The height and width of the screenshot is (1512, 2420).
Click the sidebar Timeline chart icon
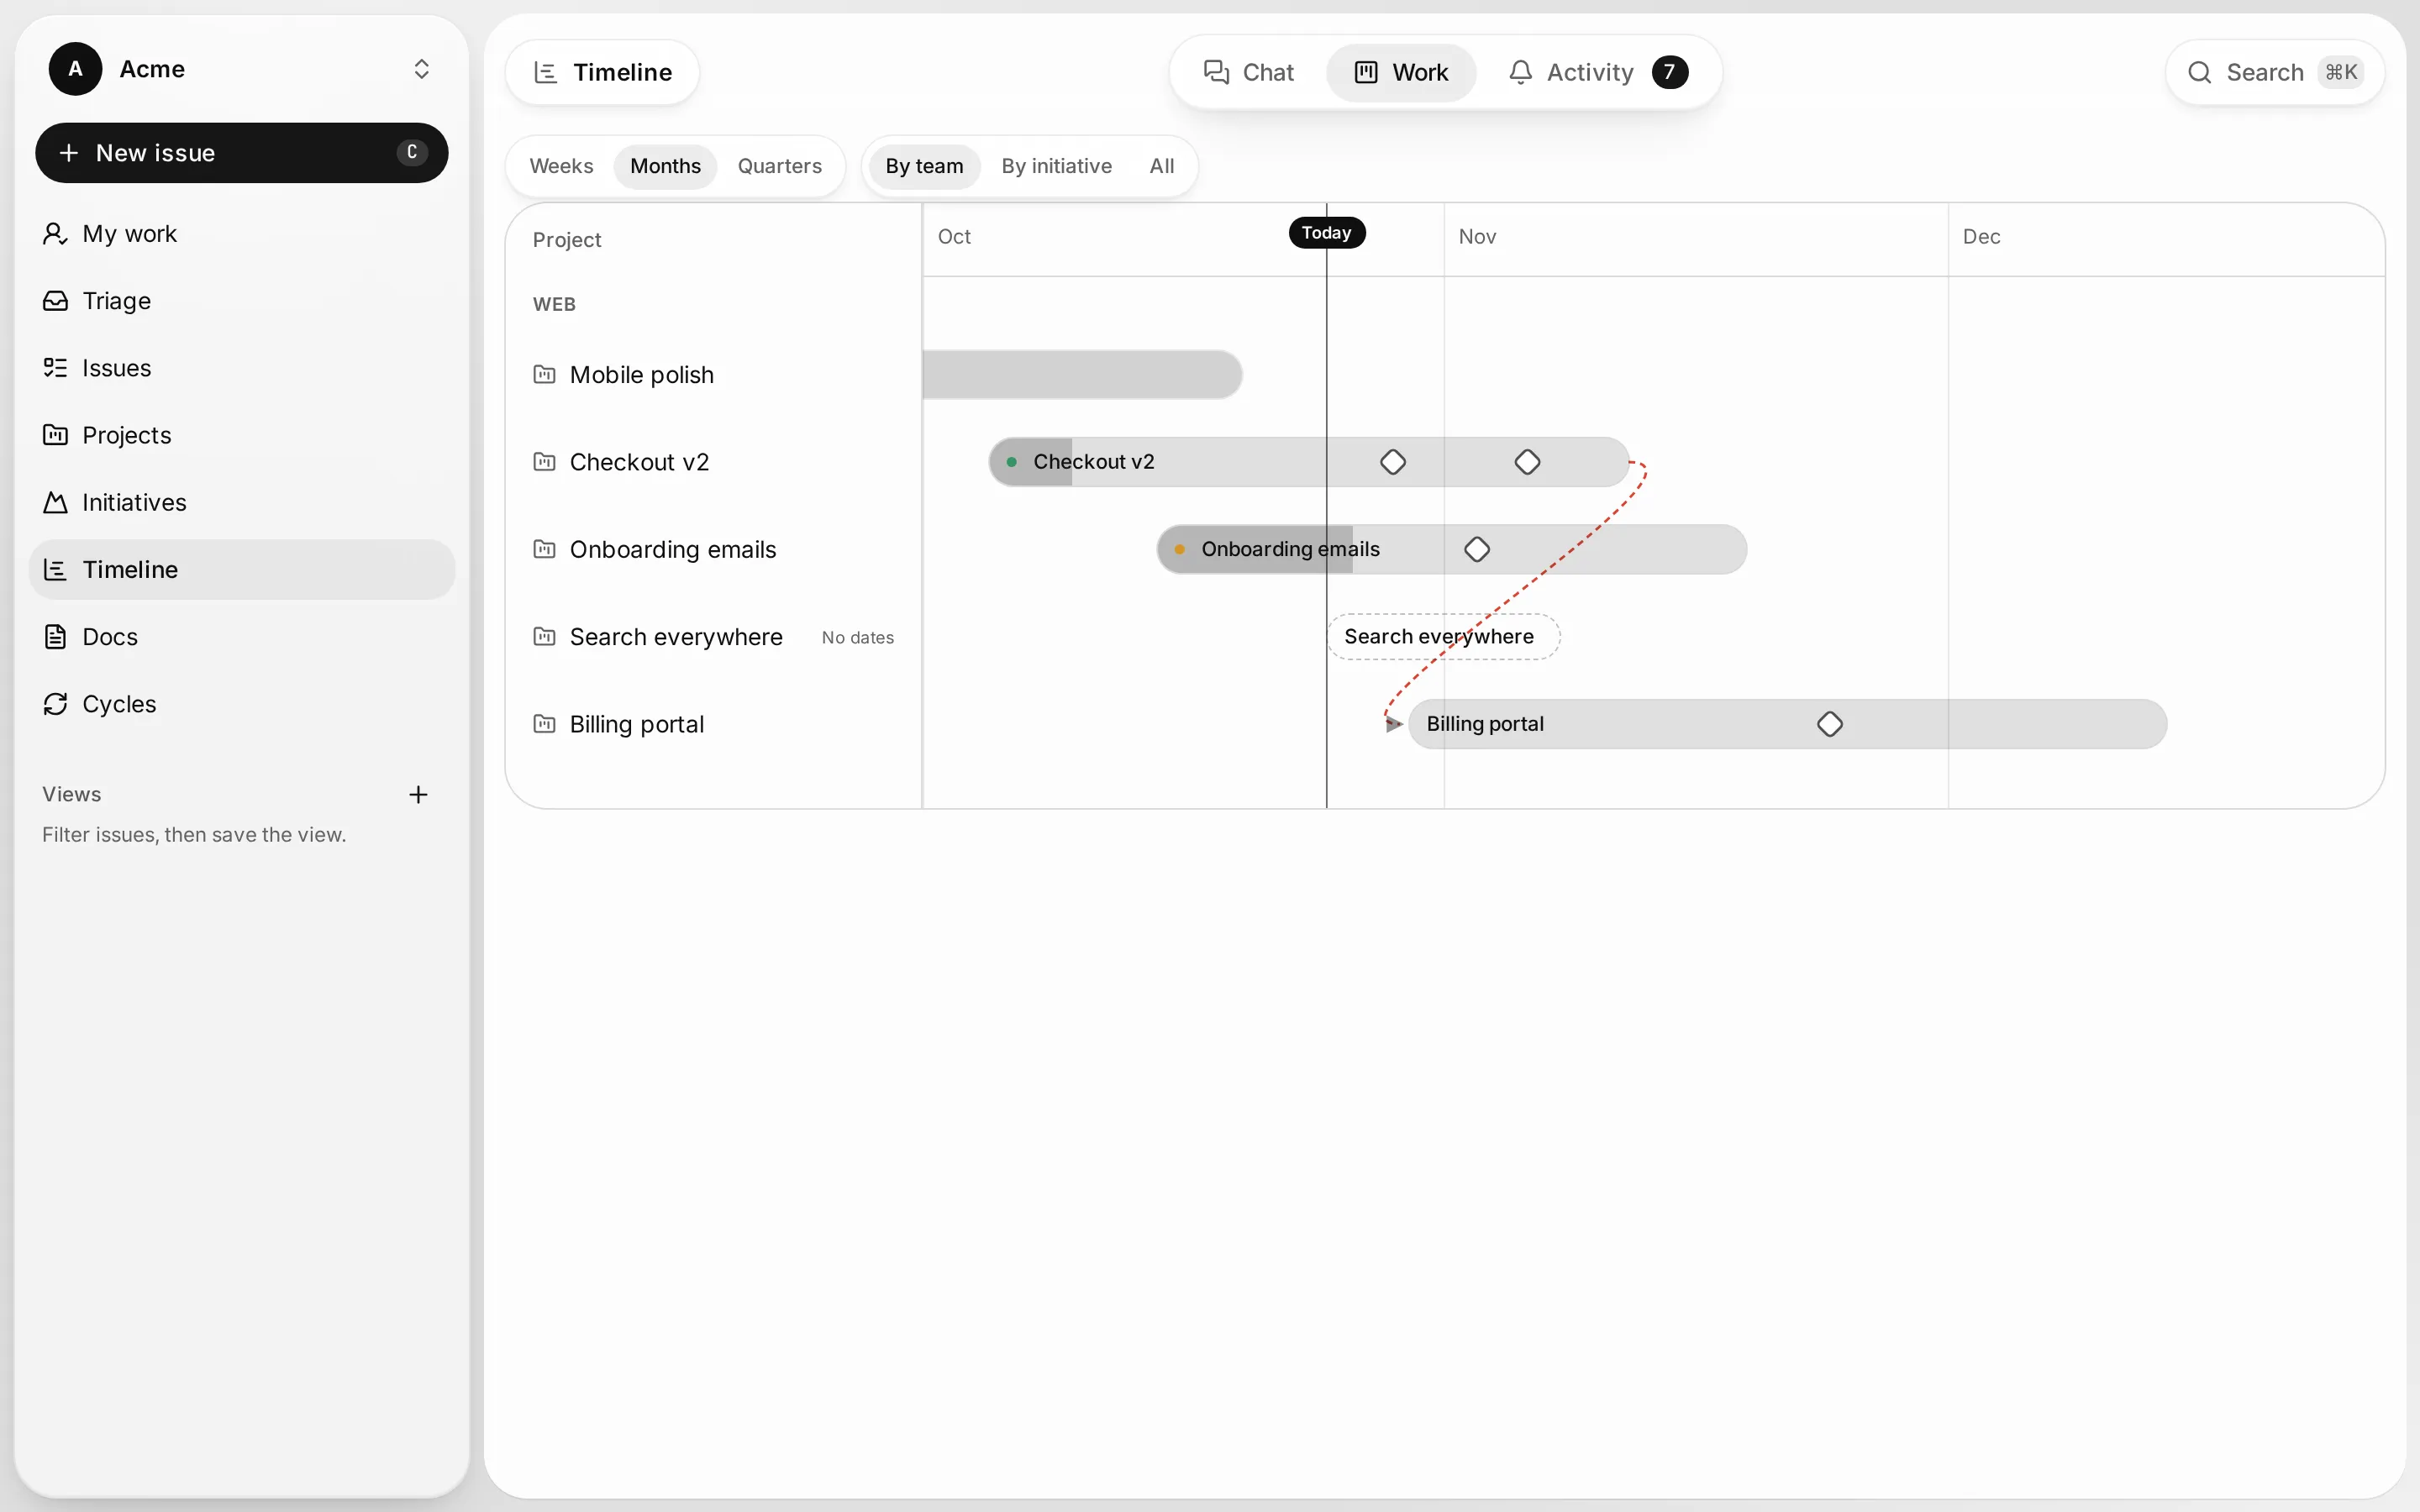(55, 570)
